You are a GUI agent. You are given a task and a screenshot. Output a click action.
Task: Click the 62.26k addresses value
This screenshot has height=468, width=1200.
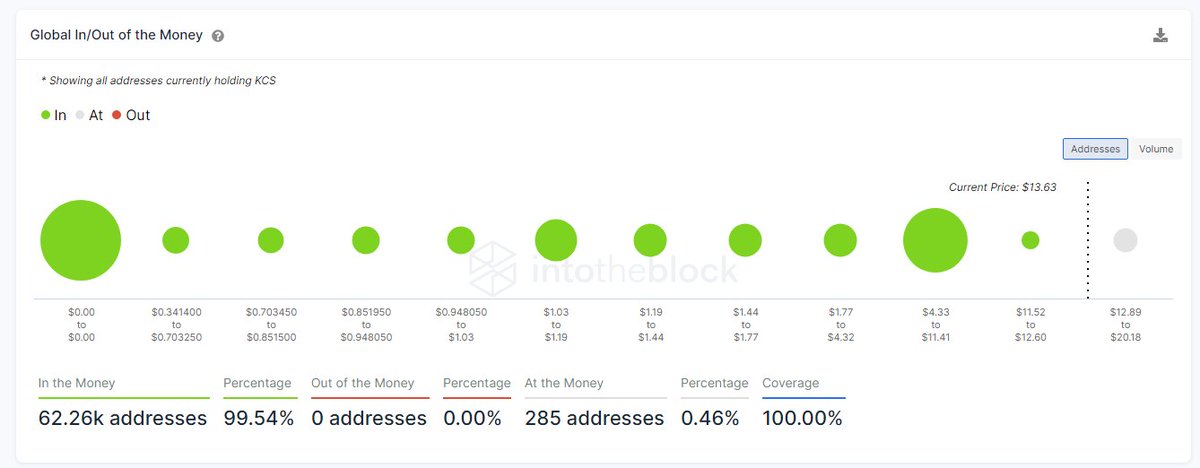point(123,418)
